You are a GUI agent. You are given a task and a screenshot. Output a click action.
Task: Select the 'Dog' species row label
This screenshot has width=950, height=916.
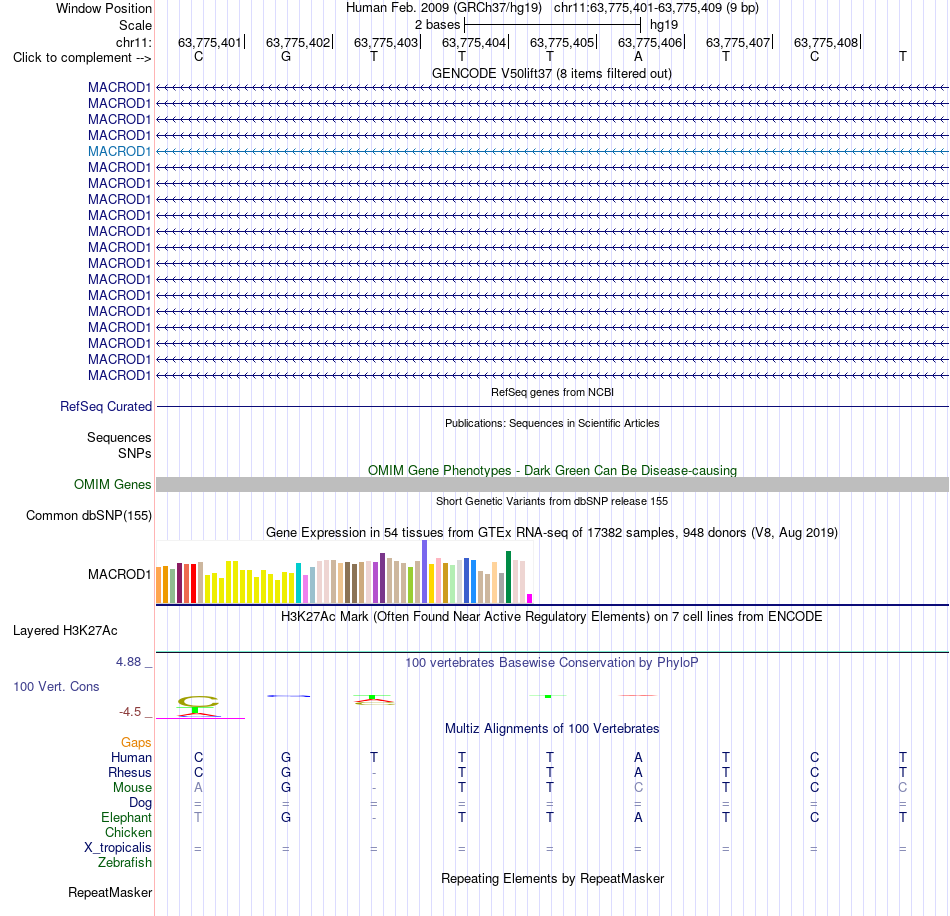(140, 803)
